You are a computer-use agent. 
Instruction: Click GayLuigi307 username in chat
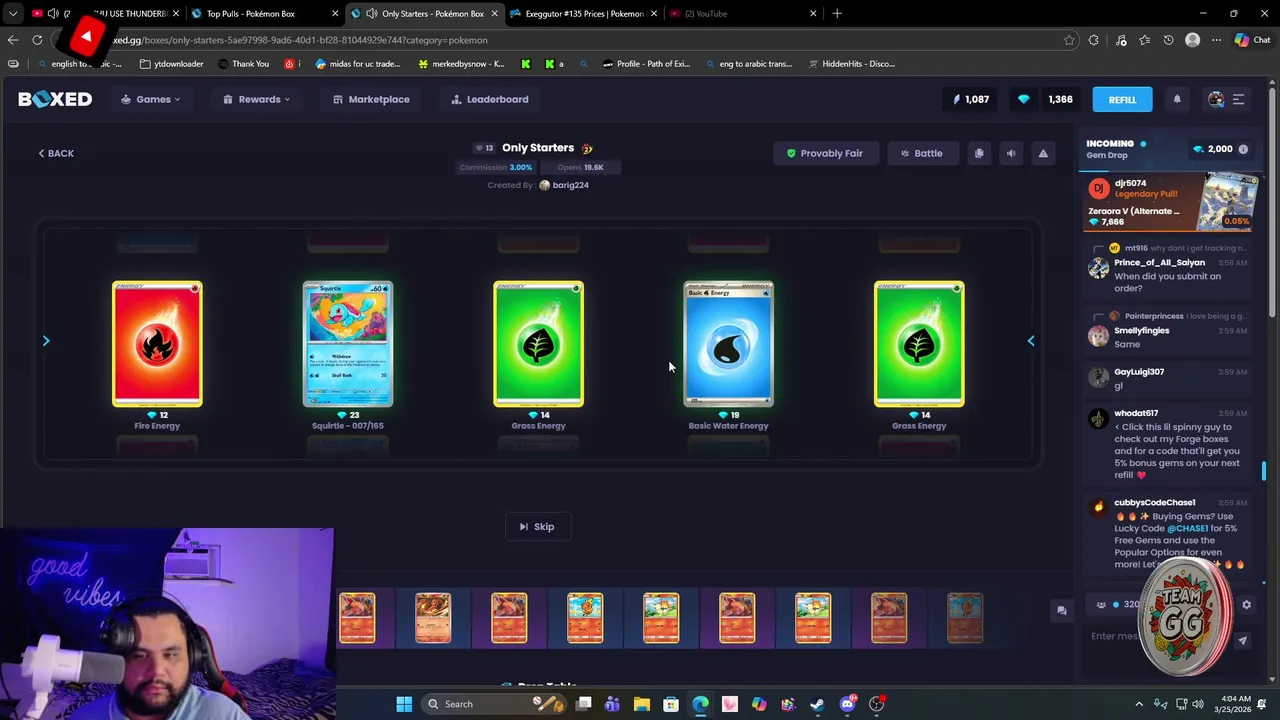(x=1139, y=372)
